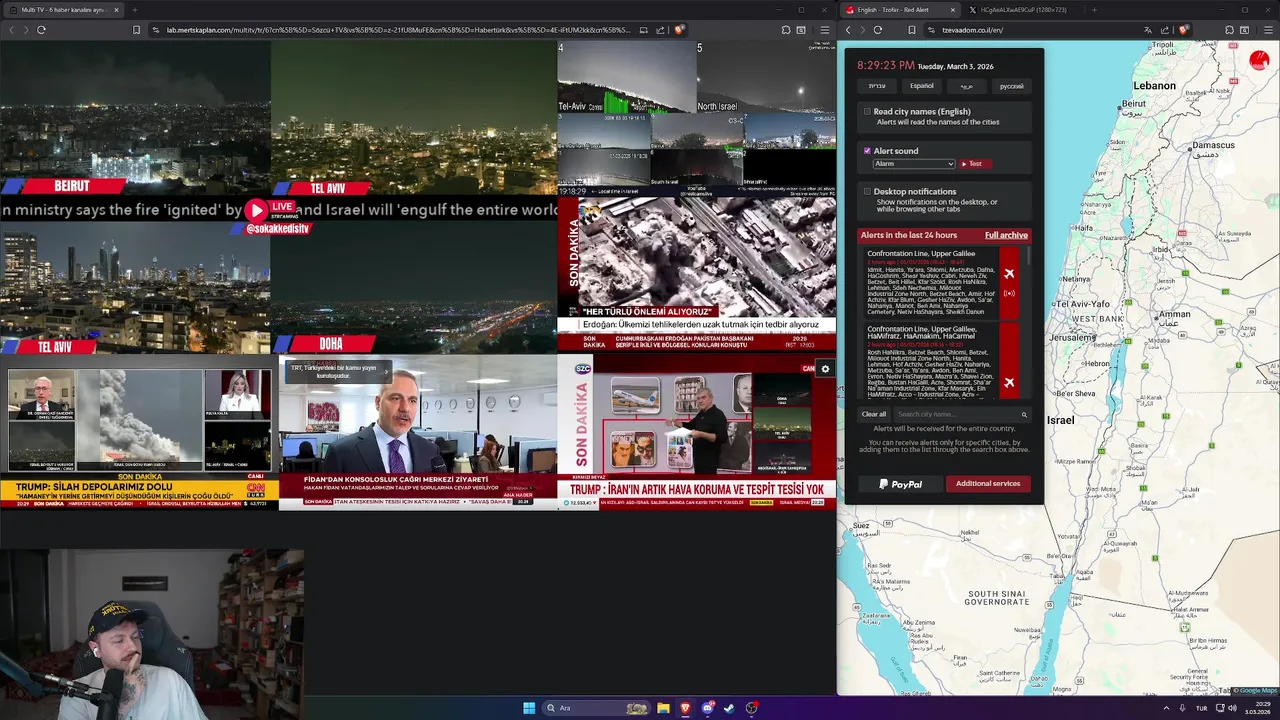The image size is (1280, 720).
Task: Switch the alert site language to русский
Action: pyautogui.click(x=1011, y=86)
